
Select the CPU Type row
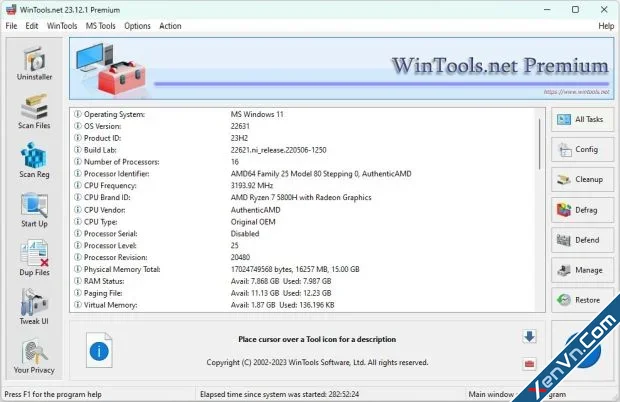pyautogui.click(x=304, y=222)
